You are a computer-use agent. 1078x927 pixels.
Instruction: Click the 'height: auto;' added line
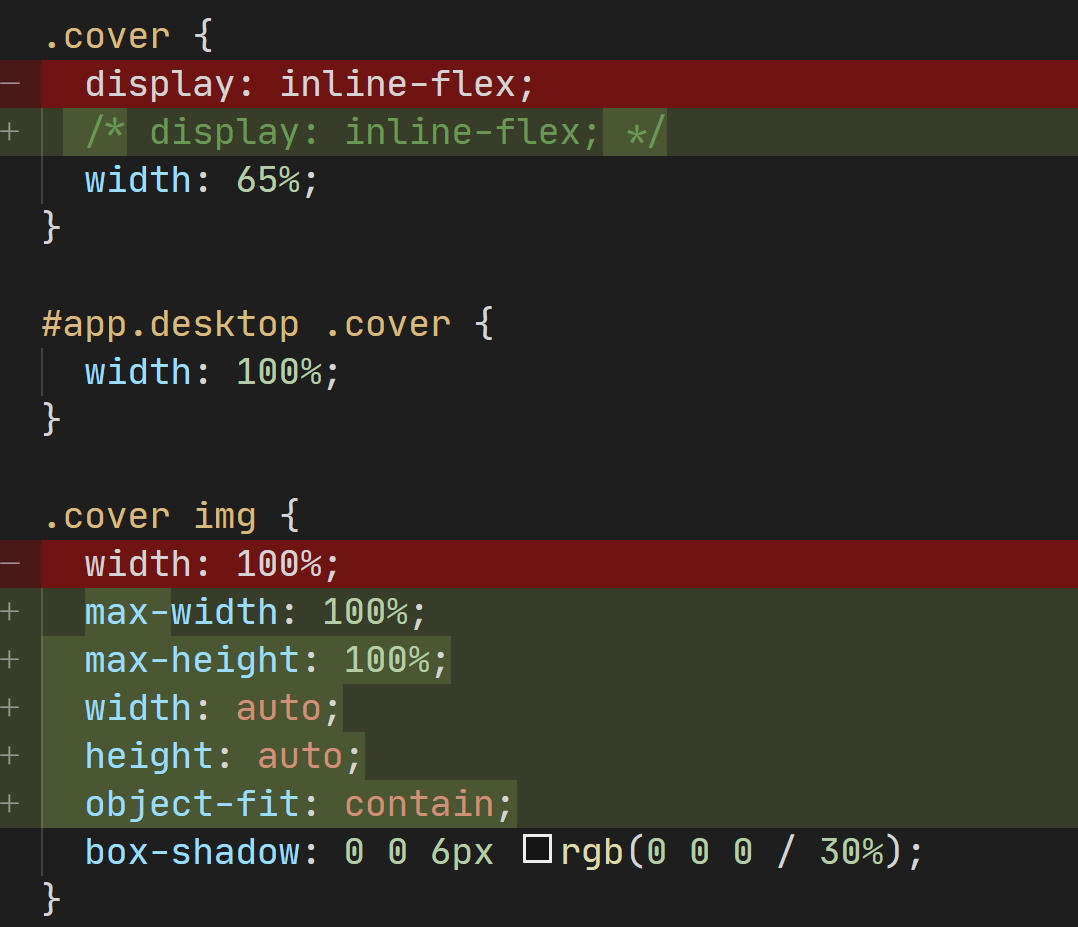pos(223,756)
